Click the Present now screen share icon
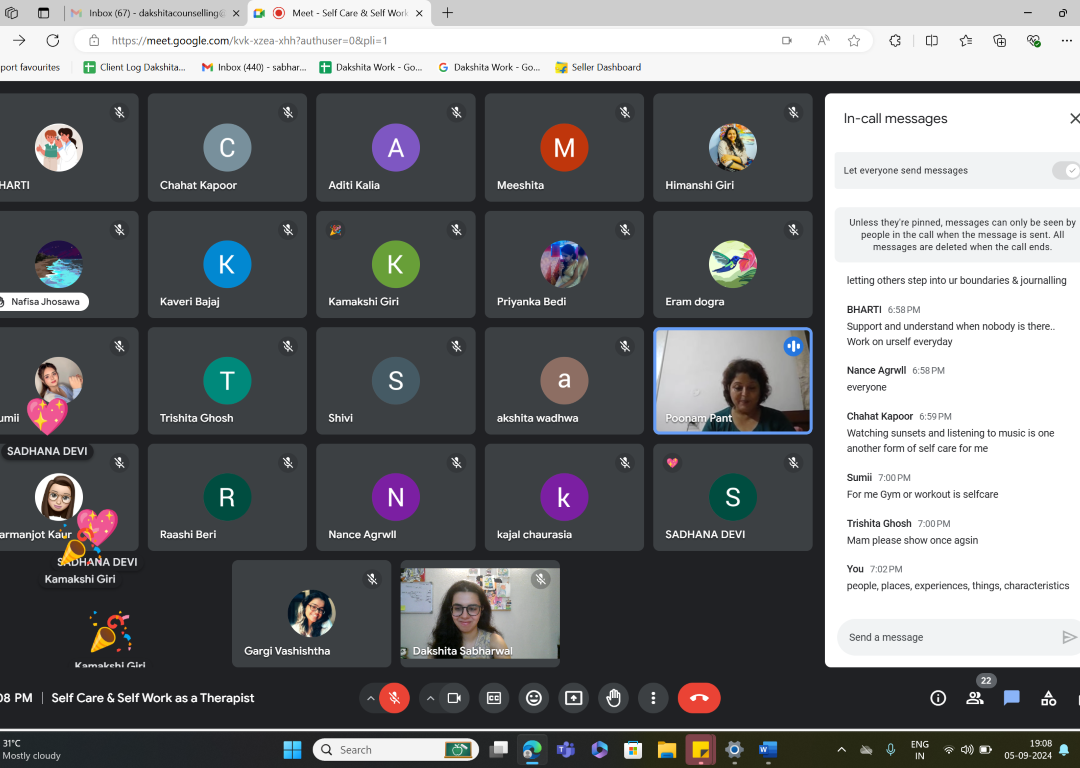This screenshot has width=1080, height=768. [x=573, y=698]
